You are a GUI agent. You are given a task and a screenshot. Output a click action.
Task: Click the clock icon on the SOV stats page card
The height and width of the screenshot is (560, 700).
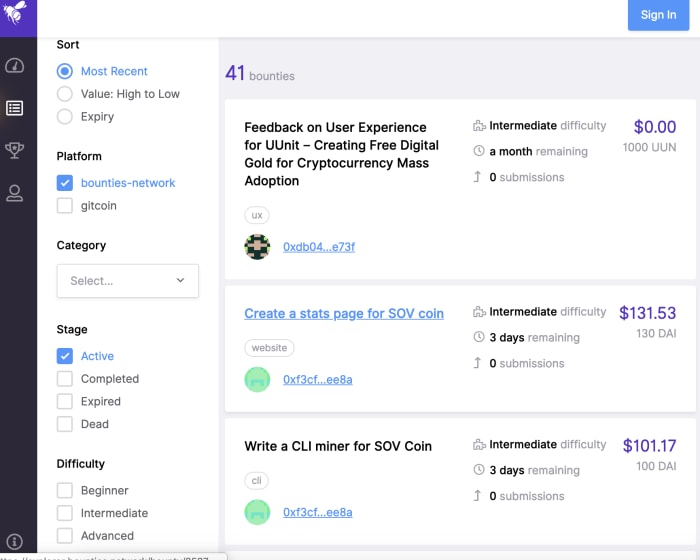tap(479, 337)
